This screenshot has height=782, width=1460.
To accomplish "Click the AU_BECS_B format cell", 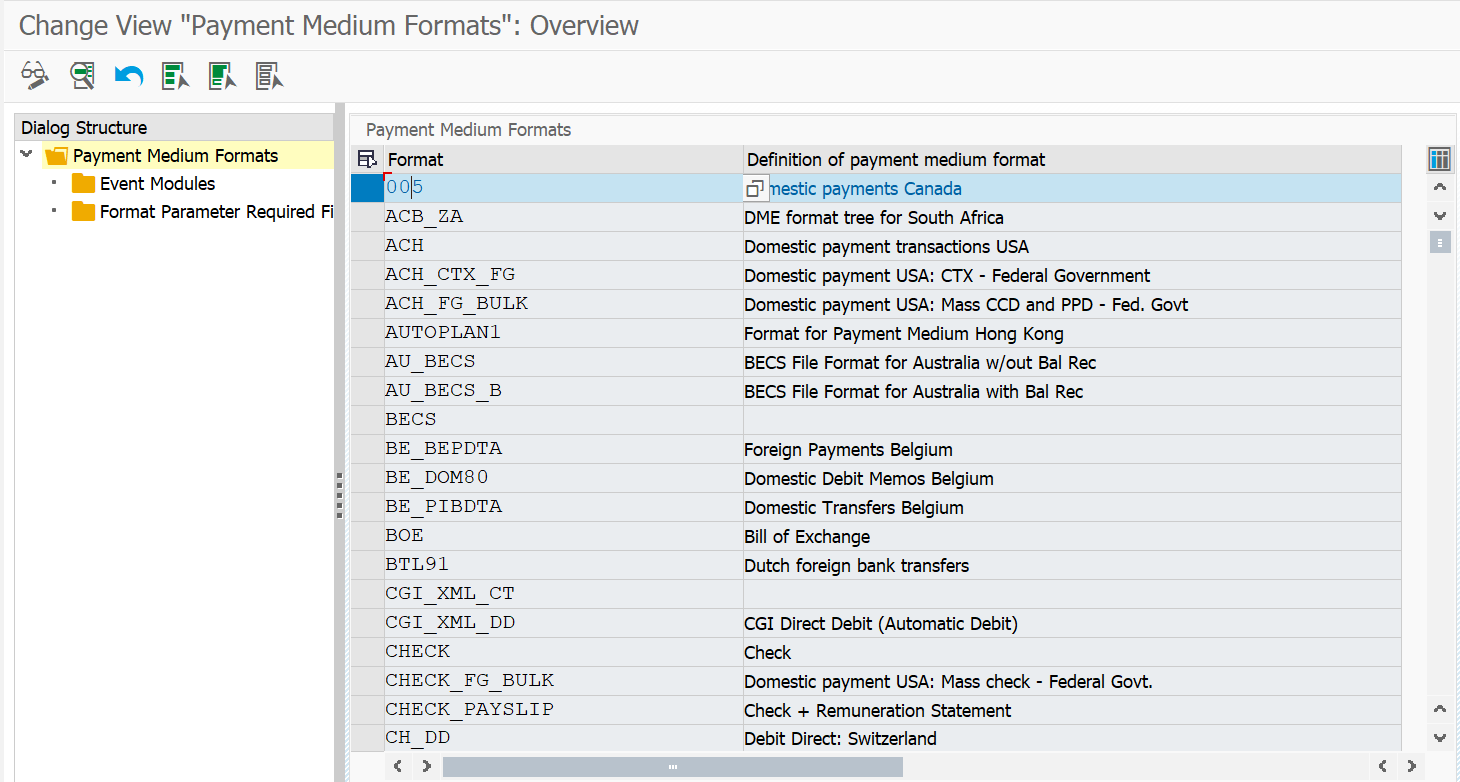I will (563, 391).
